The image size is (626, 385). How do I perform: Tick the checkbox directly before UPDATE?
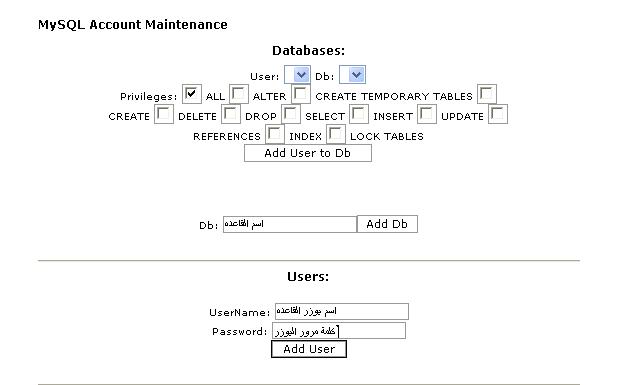[426, 114]
